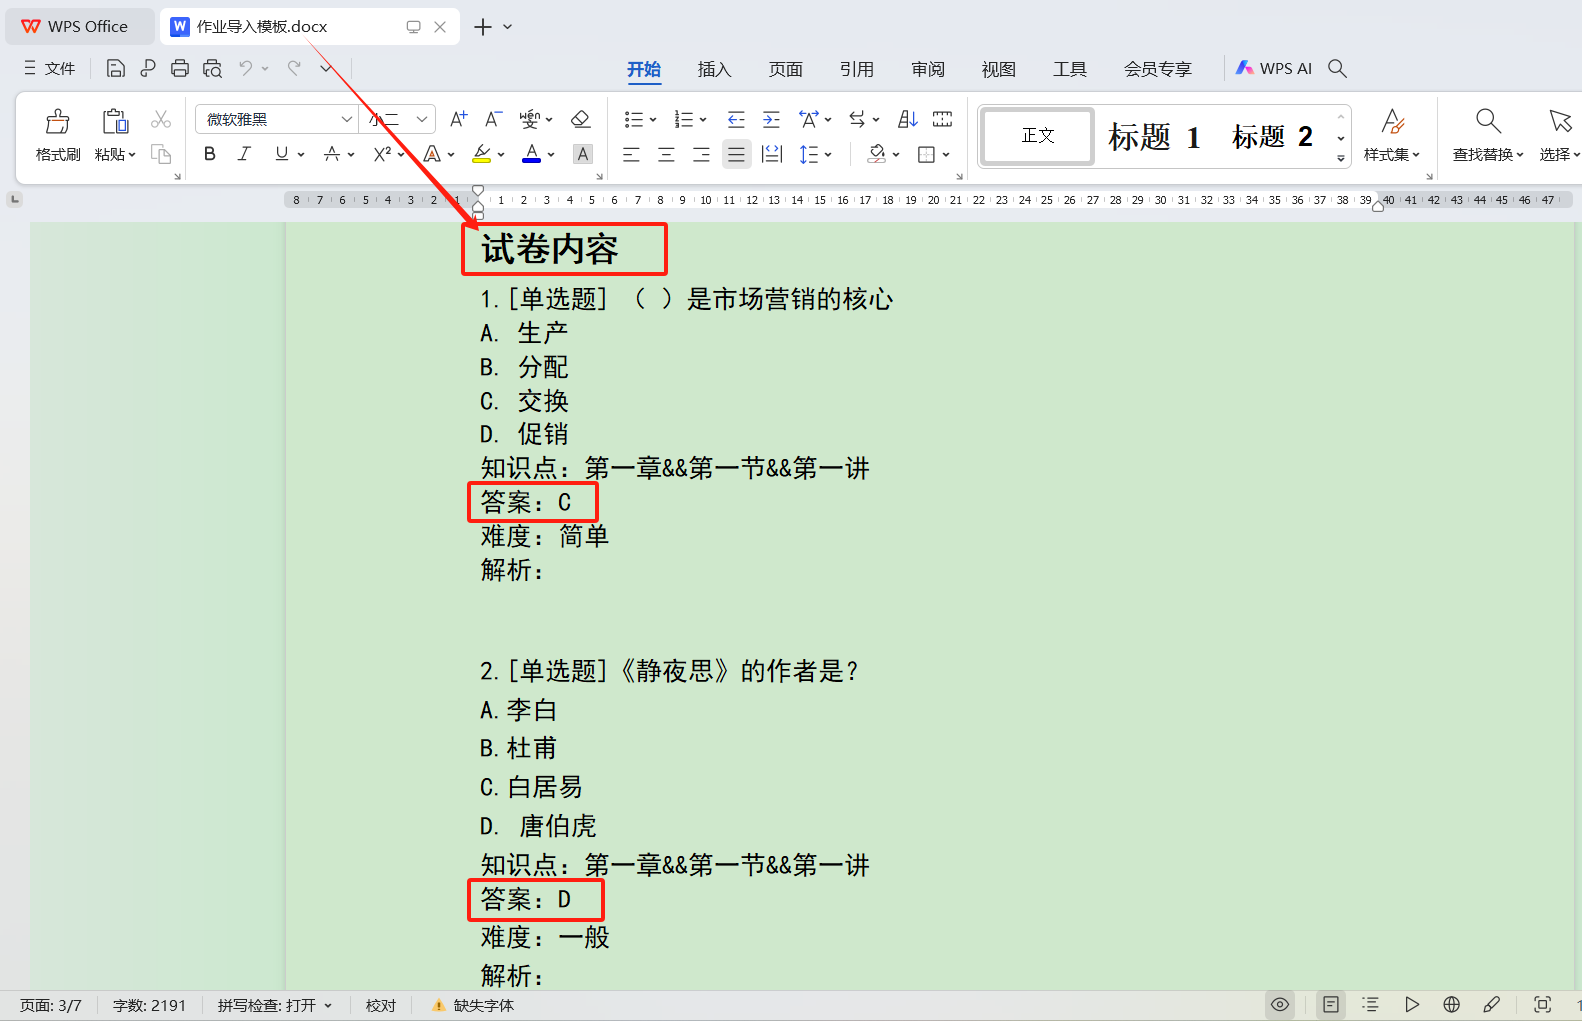
Task: Click the Format Painter (格式刷) icon
Action: 58,134
